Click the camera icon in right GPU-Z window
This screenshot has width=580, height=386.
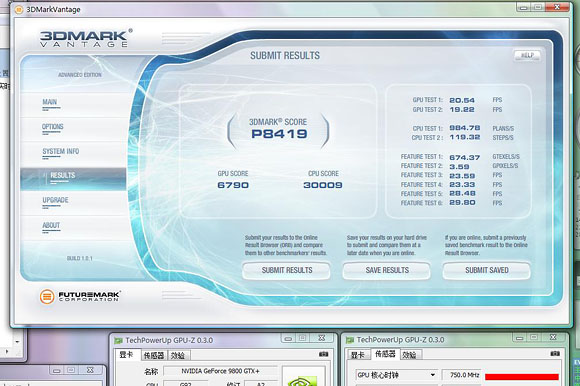click(555, 353)
